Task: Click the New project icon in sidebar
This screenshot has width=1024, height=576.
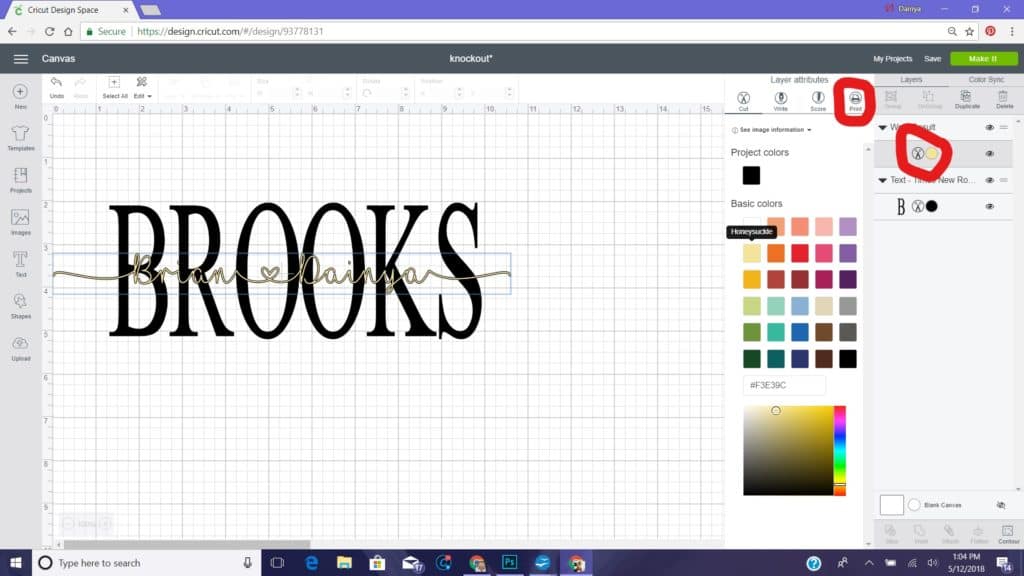Action: click(x=20, y=95)
